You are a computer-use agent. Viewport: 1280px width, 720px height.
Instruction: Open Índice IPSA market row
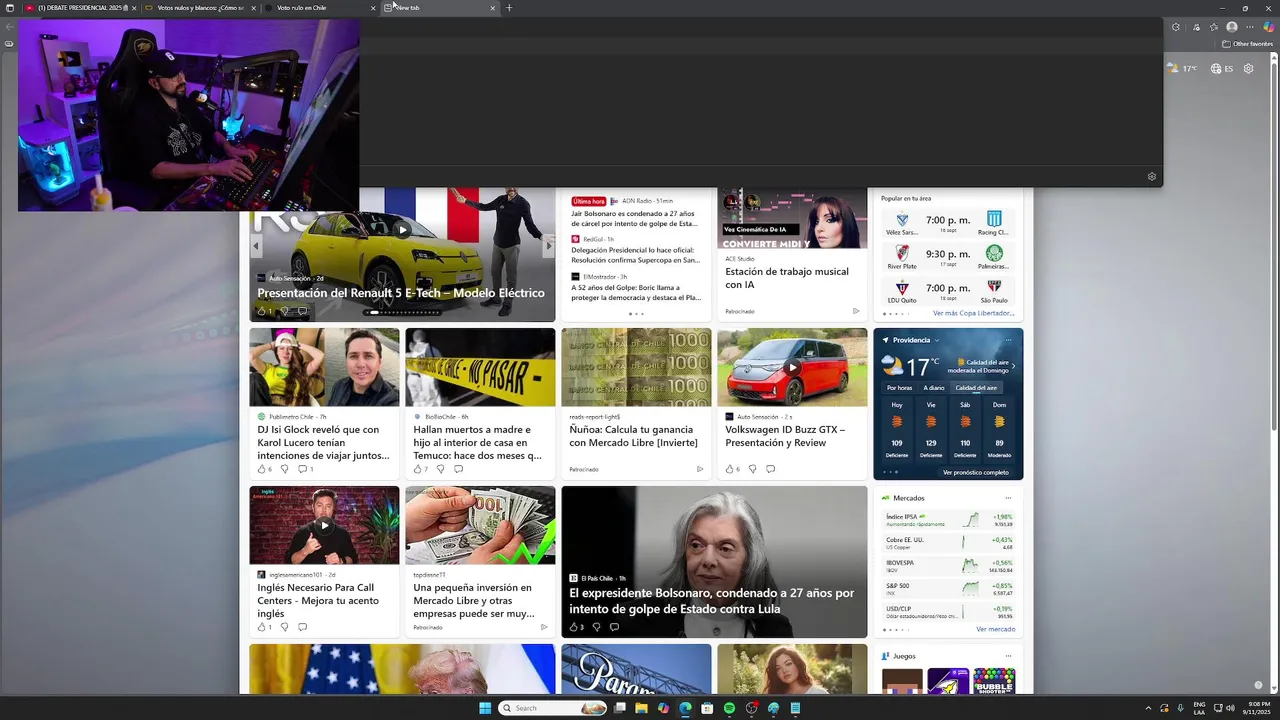click(948, 520)
